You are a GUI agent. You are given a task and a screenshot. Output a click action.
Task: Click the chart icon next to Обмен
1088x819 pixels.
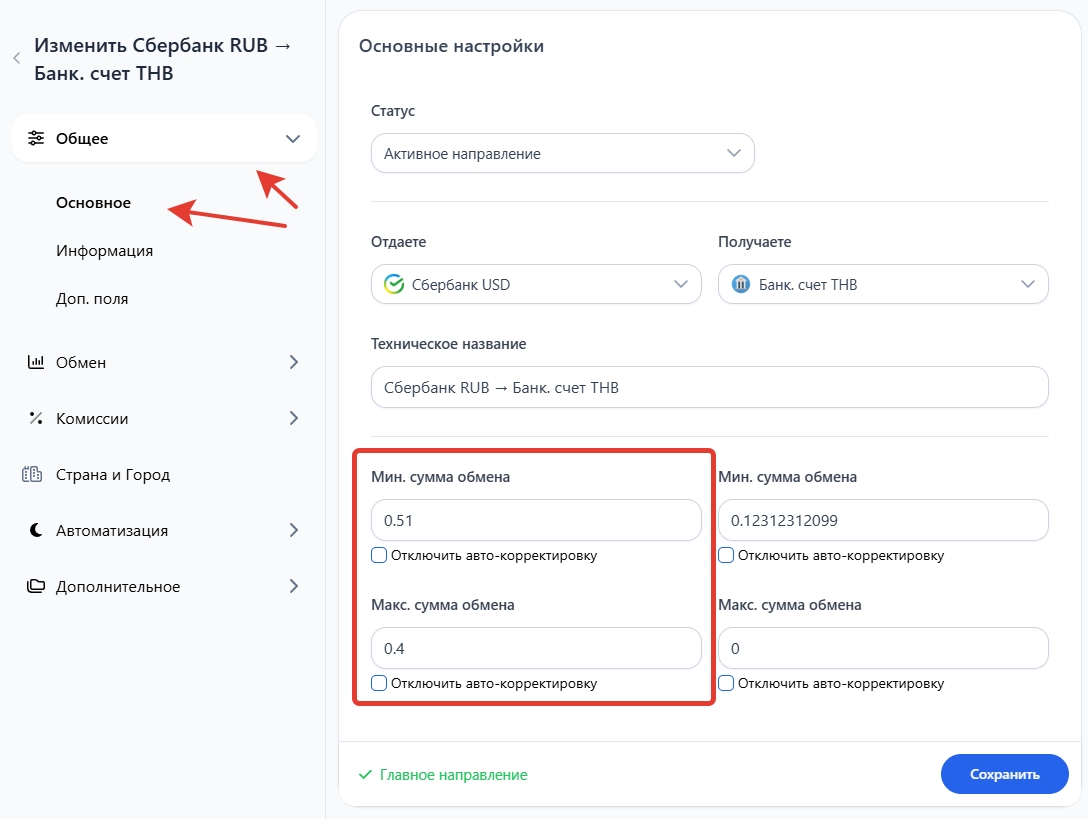(x=36, y=363)
